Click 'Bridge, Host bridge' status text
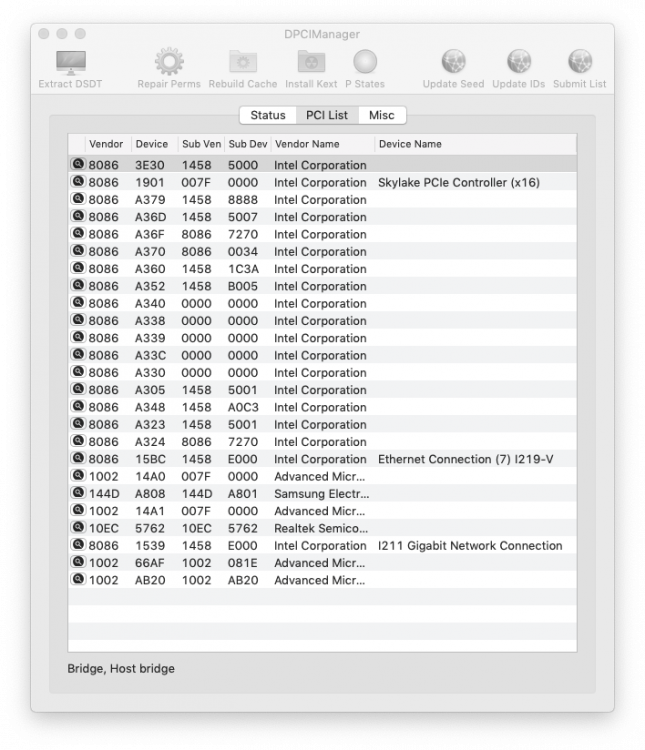Viewport: 645px width, 750px height. [x=121, y=669]
